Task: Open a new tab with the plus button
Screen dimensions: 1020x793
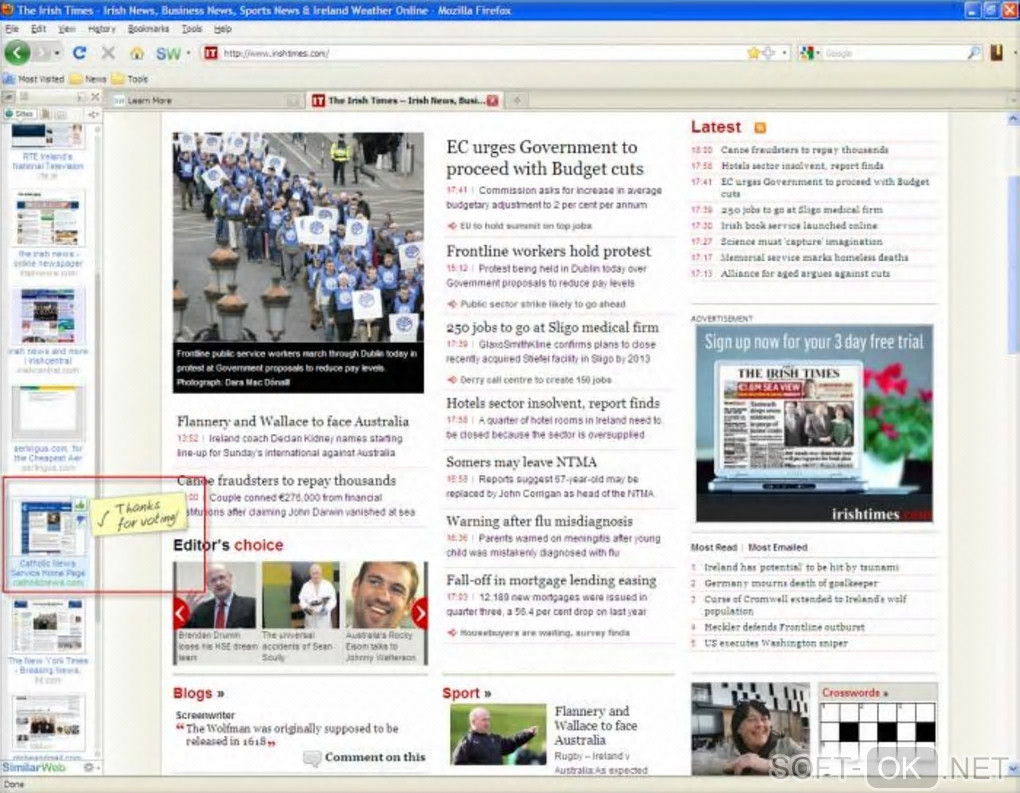Action: (x=518, y=100)
